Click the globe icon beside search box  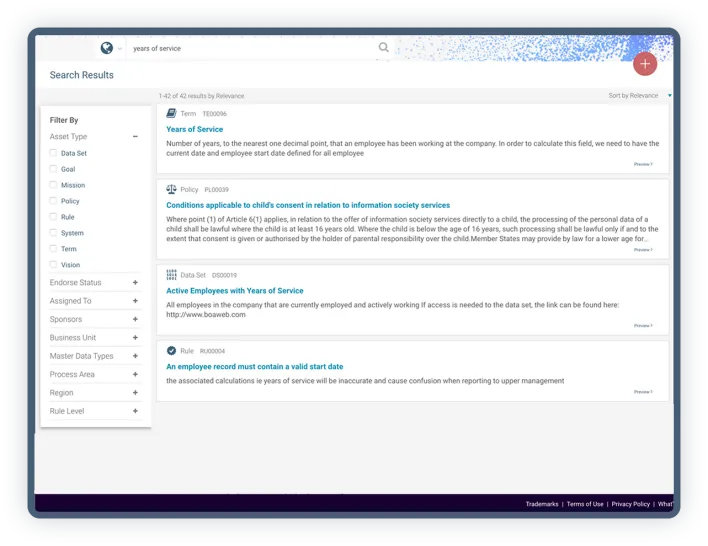[107, 48]
